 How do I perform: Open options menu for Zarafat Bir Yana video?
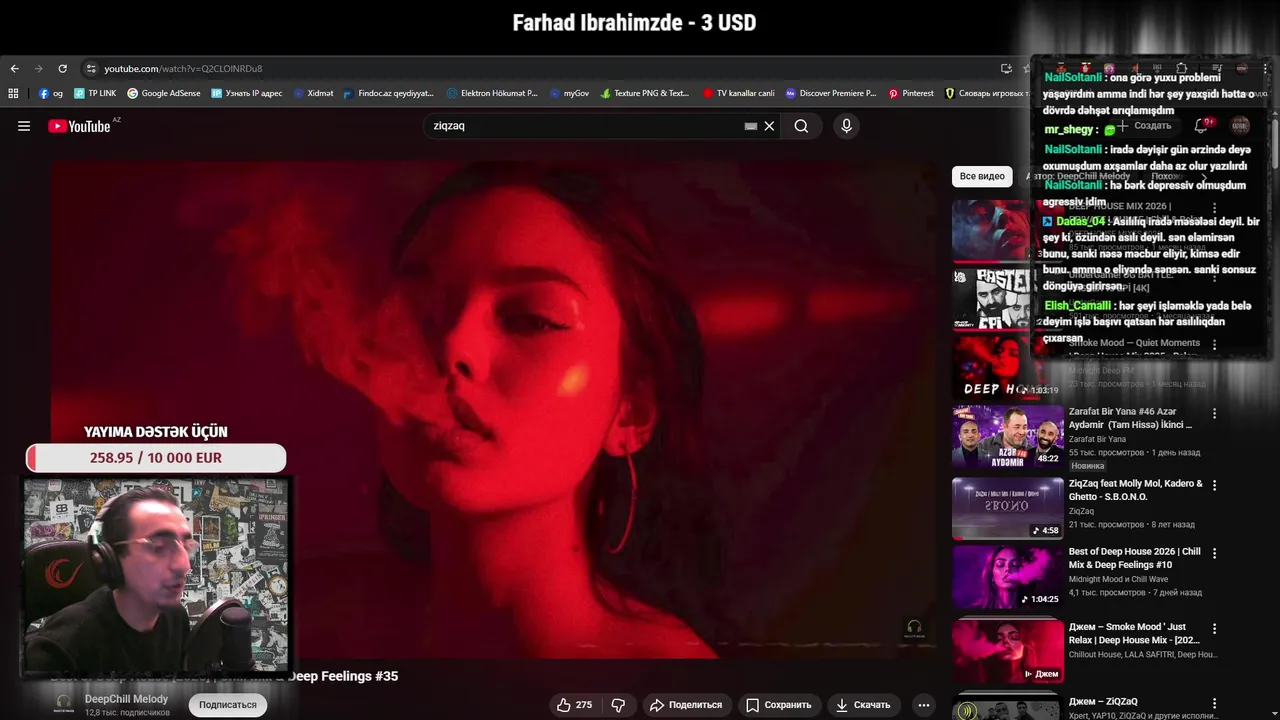(x=1215, y=413)
